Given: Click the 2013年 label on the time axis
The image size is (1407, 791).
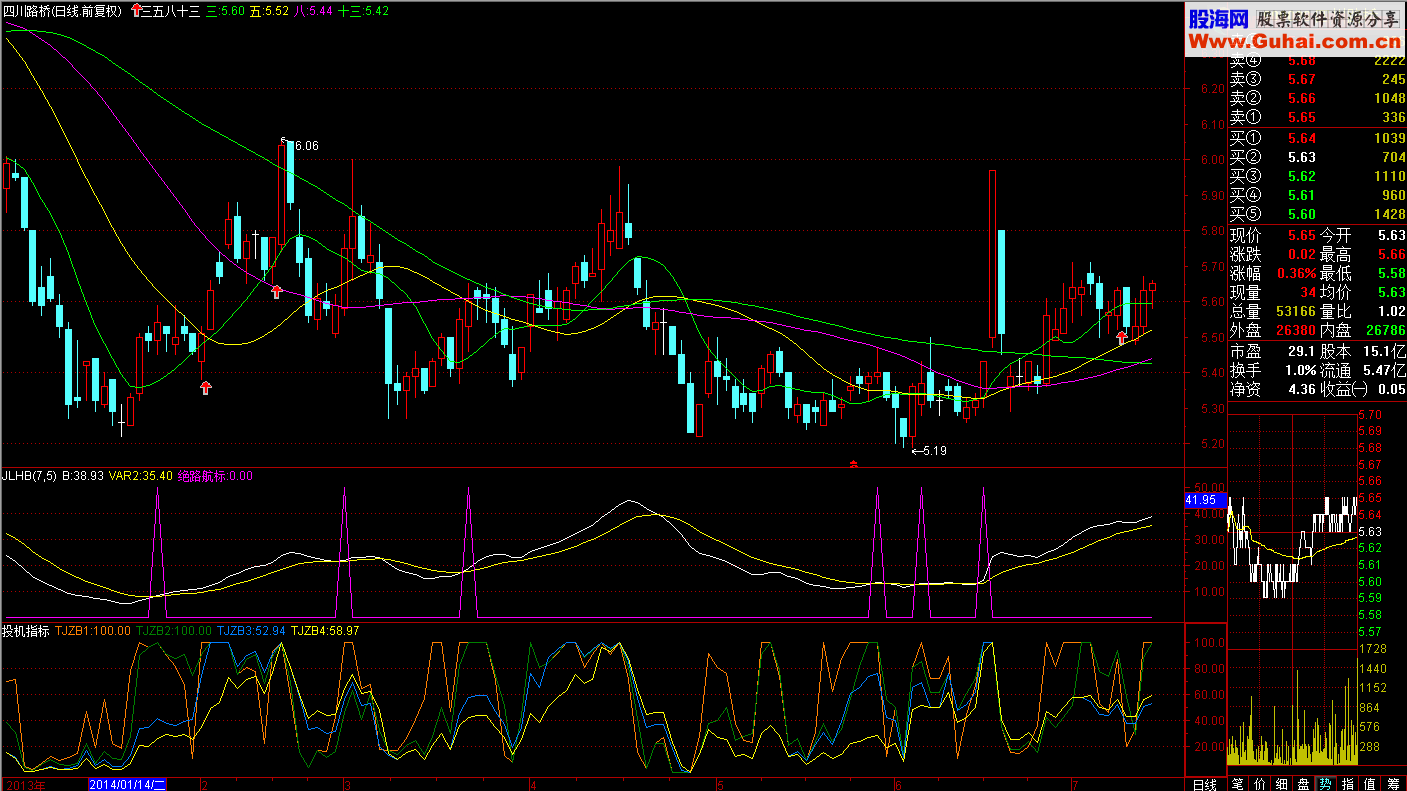Looking at the screenshot, I should [x=25, y=784].
